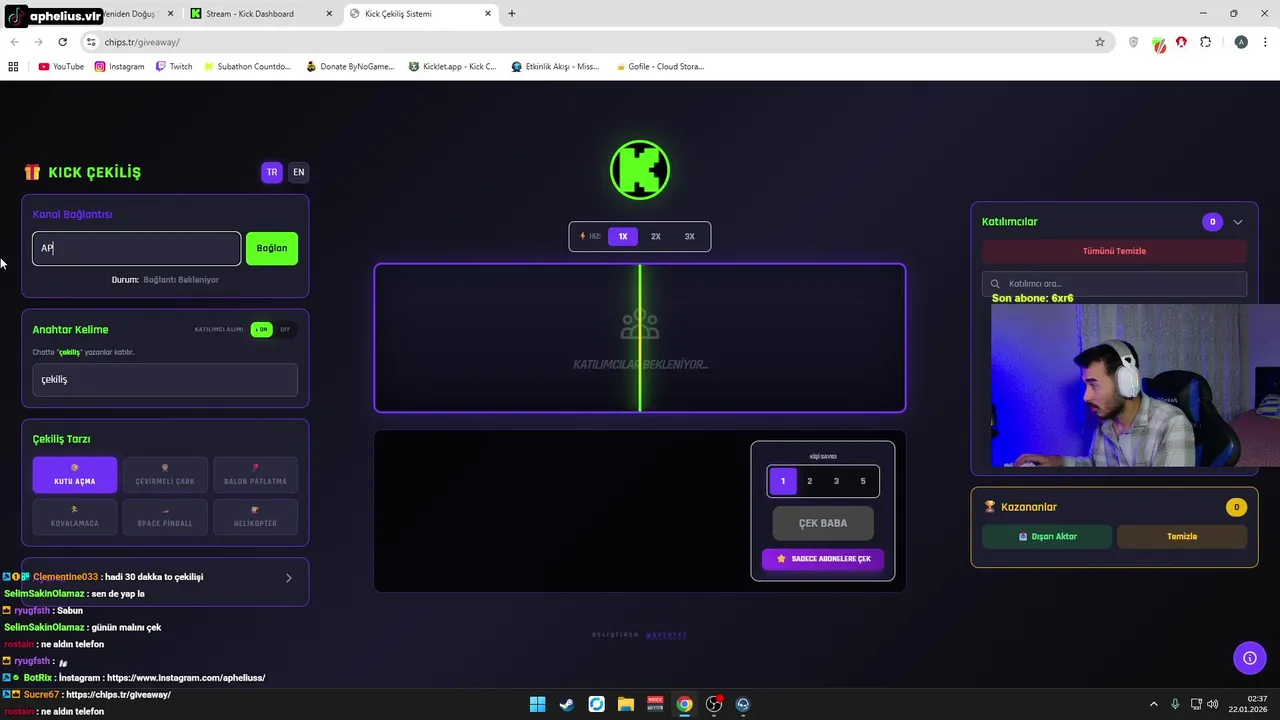Turn participant intake OFF
This screenshot has height=720, width=1280.
tap(285, 329)
